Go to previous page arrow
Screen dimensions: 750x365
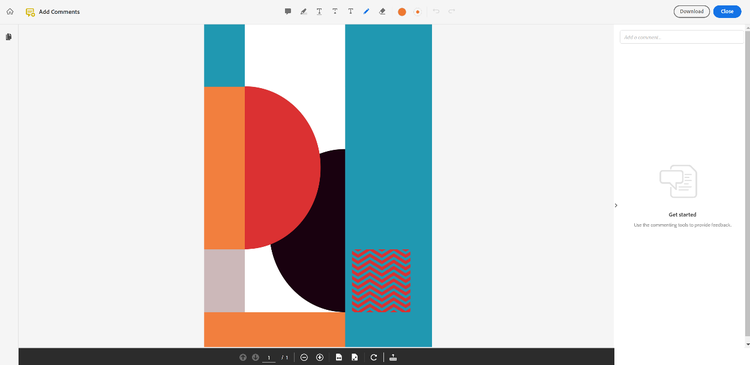click(x=243, y=357)
